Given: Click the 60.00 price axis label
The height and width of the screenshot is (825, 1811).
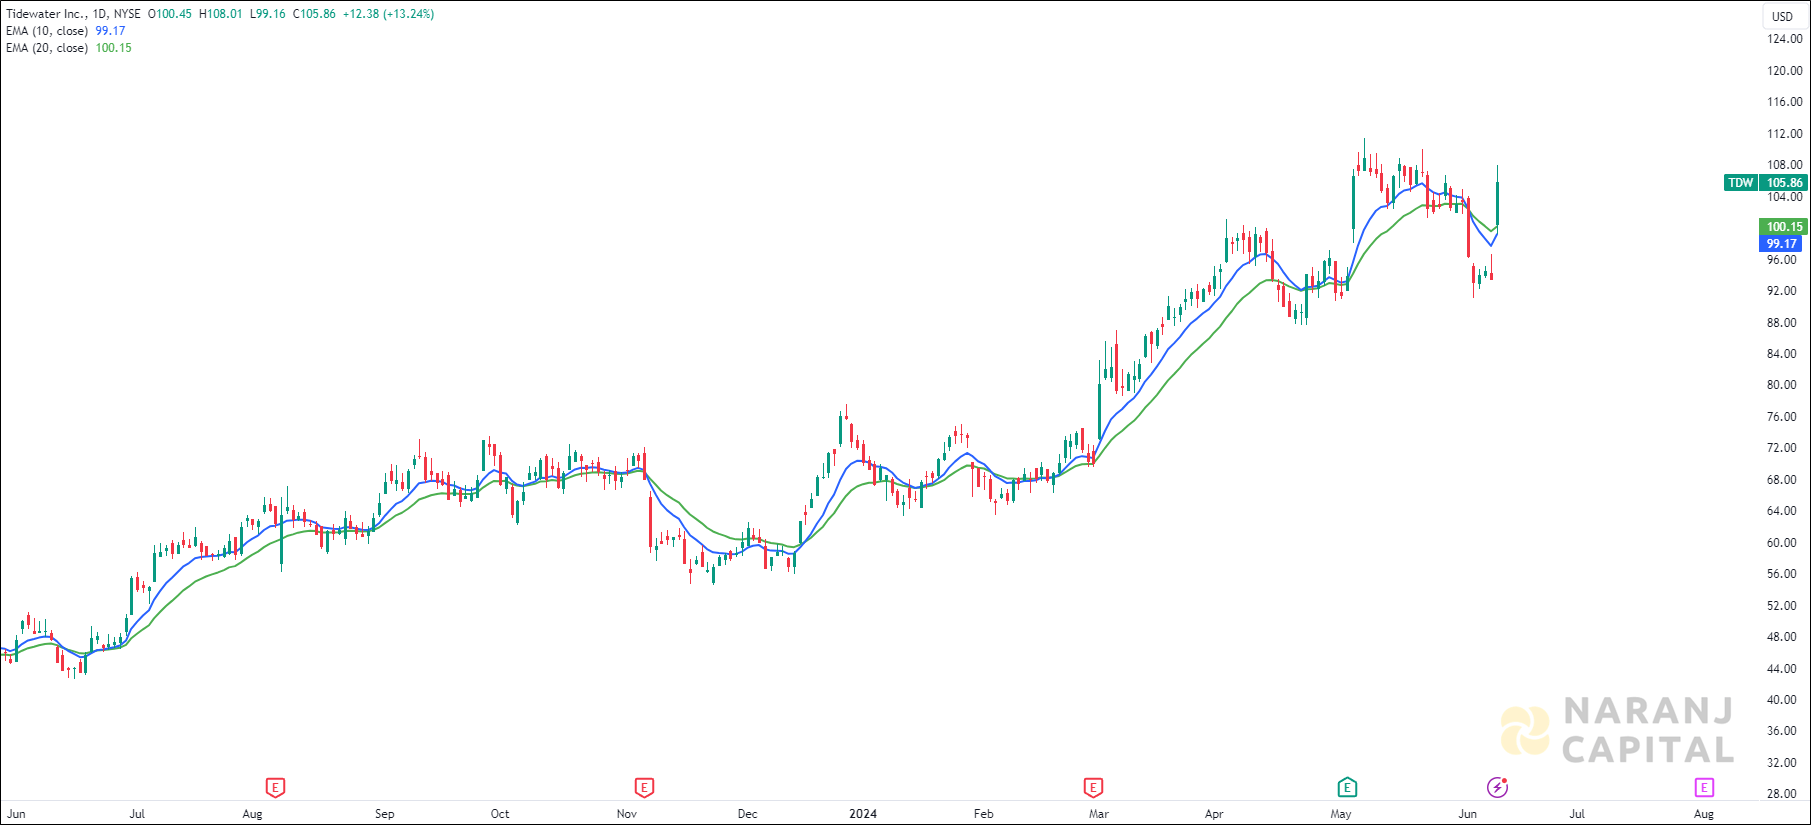Looking at the screenshot, I should coord(1782,543).
